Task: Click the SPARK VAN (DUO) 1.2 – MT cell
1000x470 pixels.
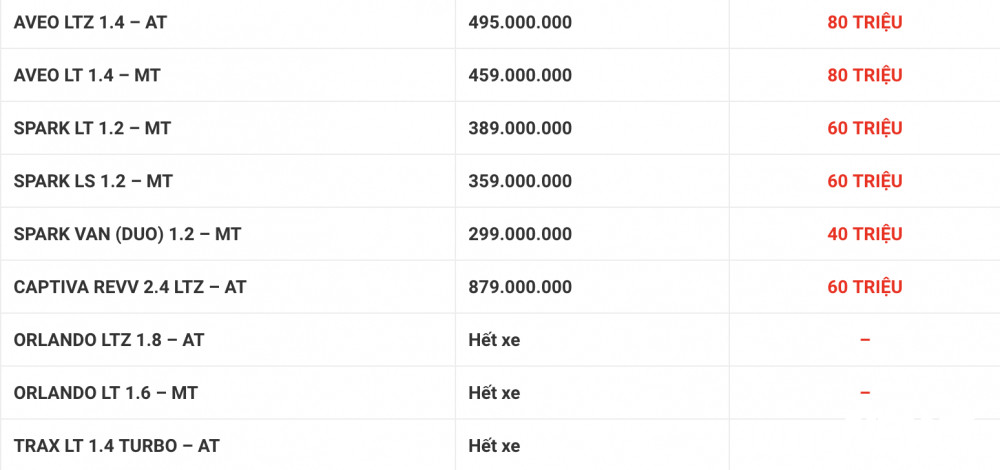Action: coord(127,234)
